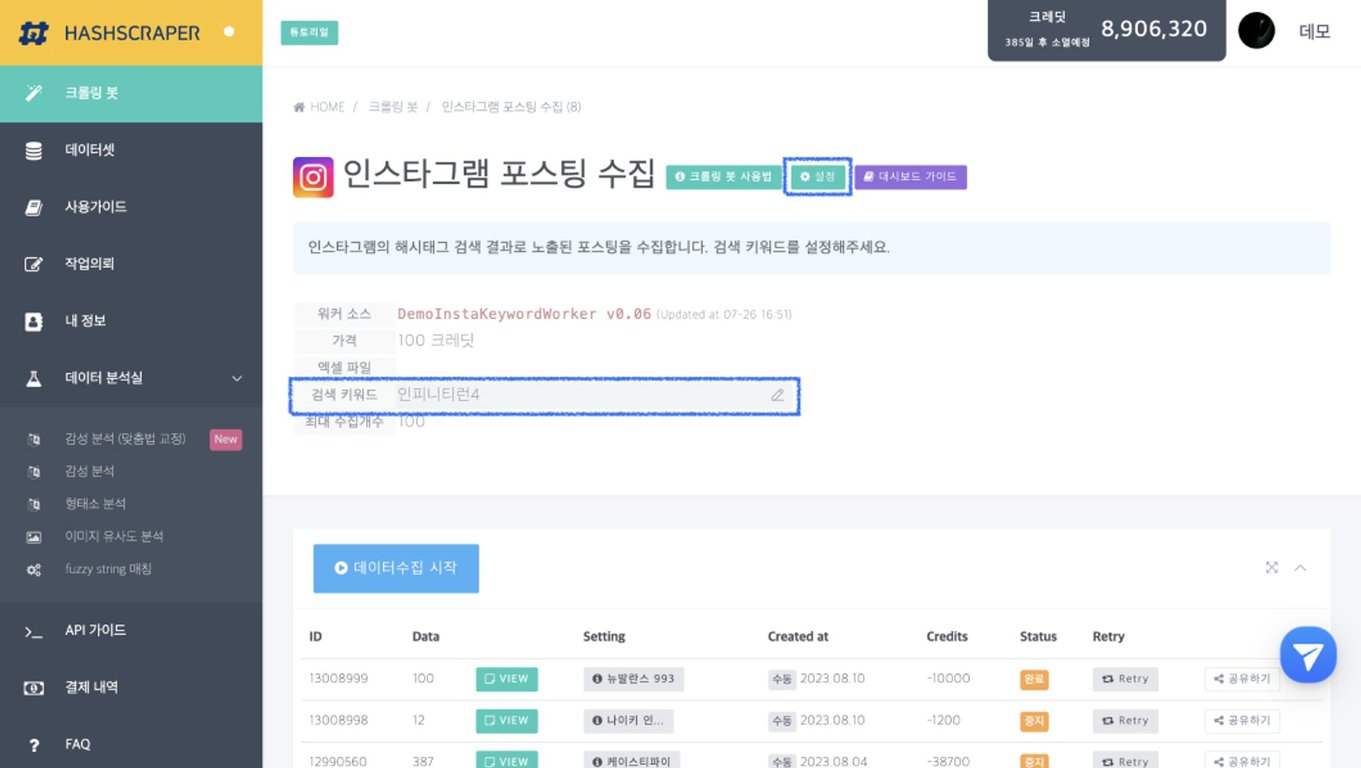Expand the 데이터 분석실 chevron
Image resolution: width=1361 pixels, height=768 pixels.
pyautogui.click(x=237, y=378)
